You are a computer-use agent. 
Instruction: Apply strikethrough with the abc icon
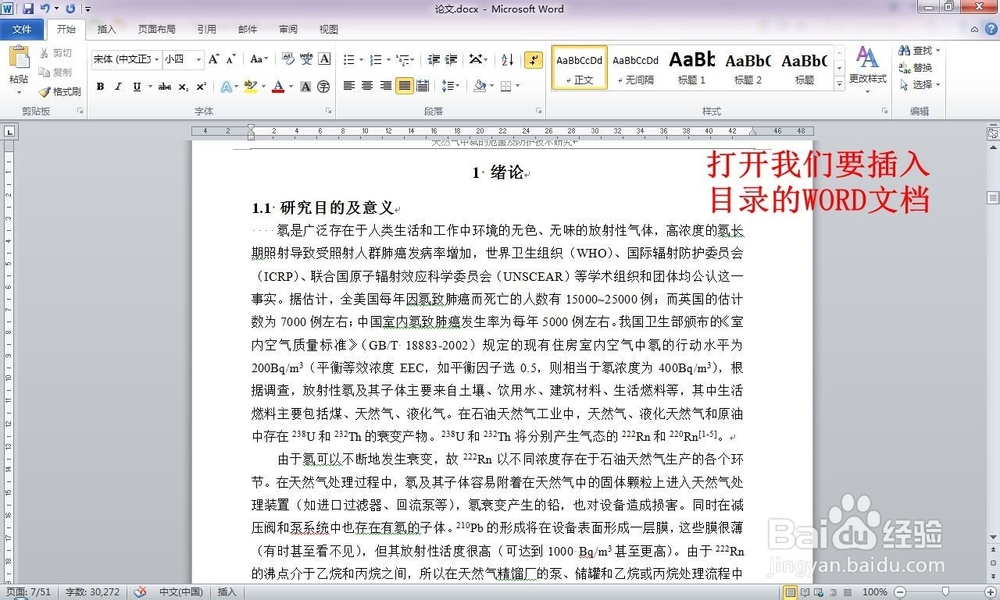click(x=165, y=86)
